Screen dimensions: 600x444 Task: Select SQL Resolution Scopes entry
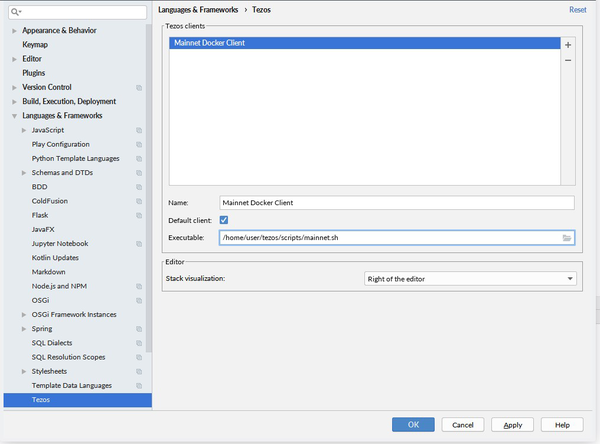68,357
